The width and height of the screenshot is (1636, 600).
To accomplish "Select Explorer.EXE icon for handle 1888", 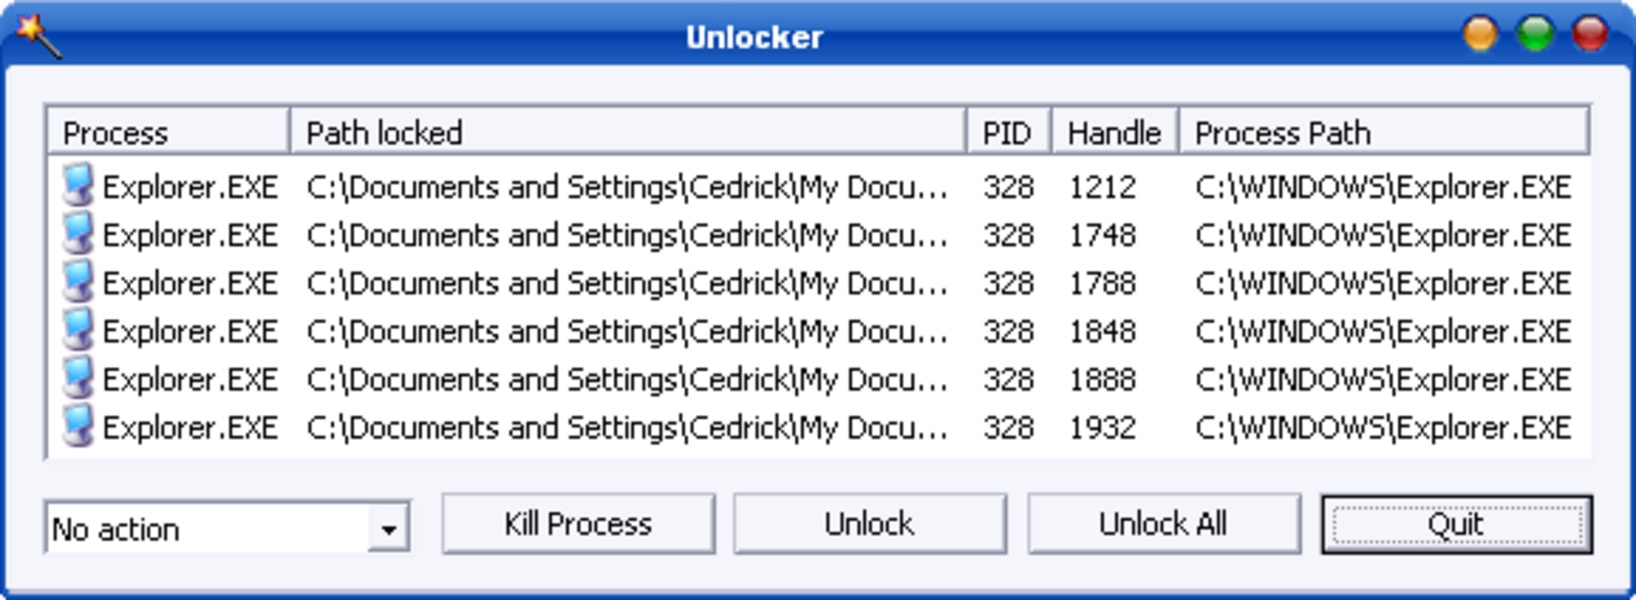I will (78, 378).
